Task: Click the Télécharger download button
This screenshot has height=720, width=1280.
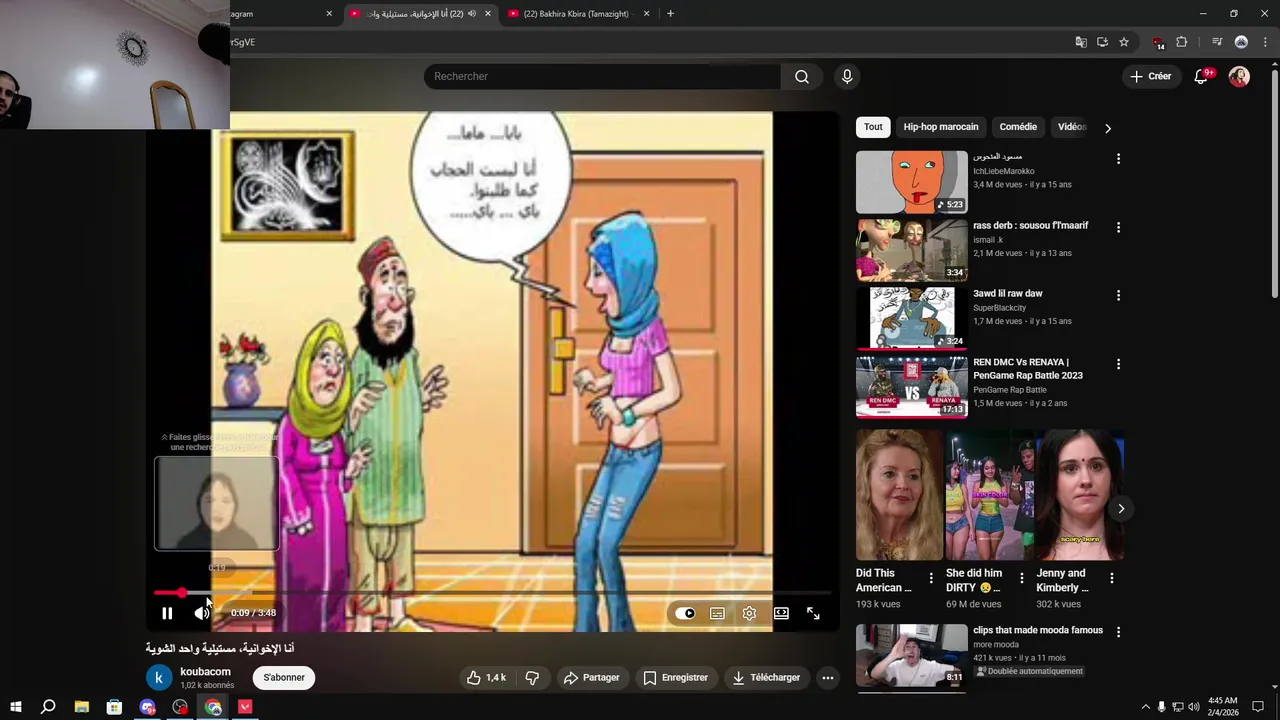Action: [766, 677]
